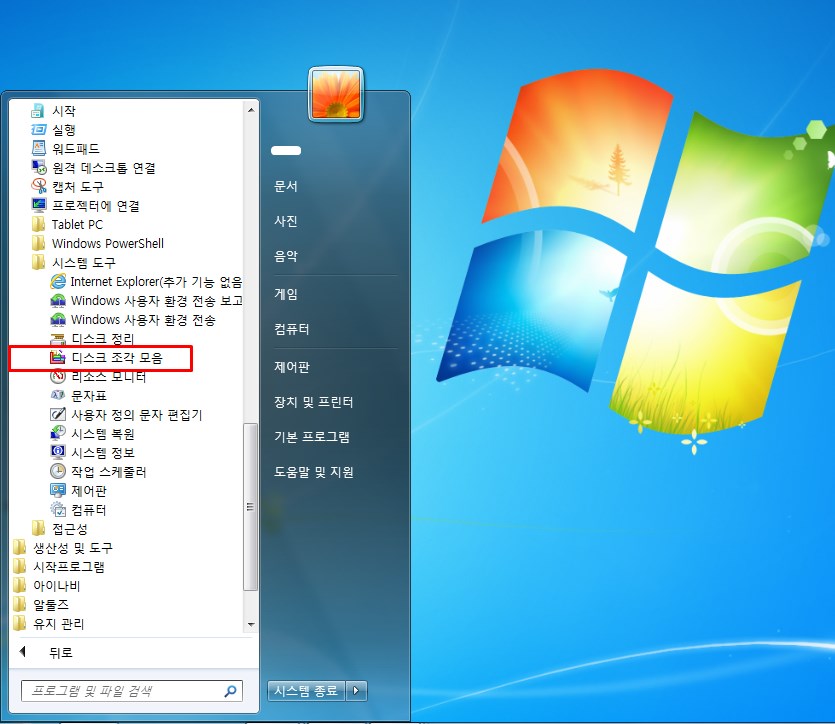Screen dimensions: 835x724
Task: Expand the 알툴즈 folder
Action: click(x=41, y=605)
